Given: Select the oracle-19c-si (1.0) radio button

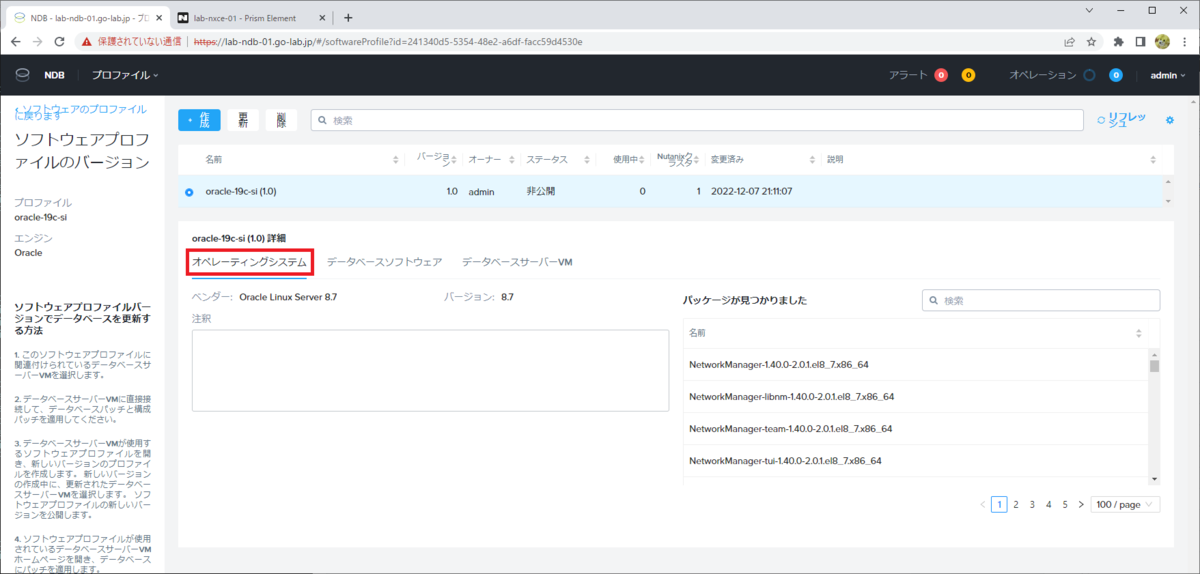Looking at the screenshot, I should pos(189,192).
